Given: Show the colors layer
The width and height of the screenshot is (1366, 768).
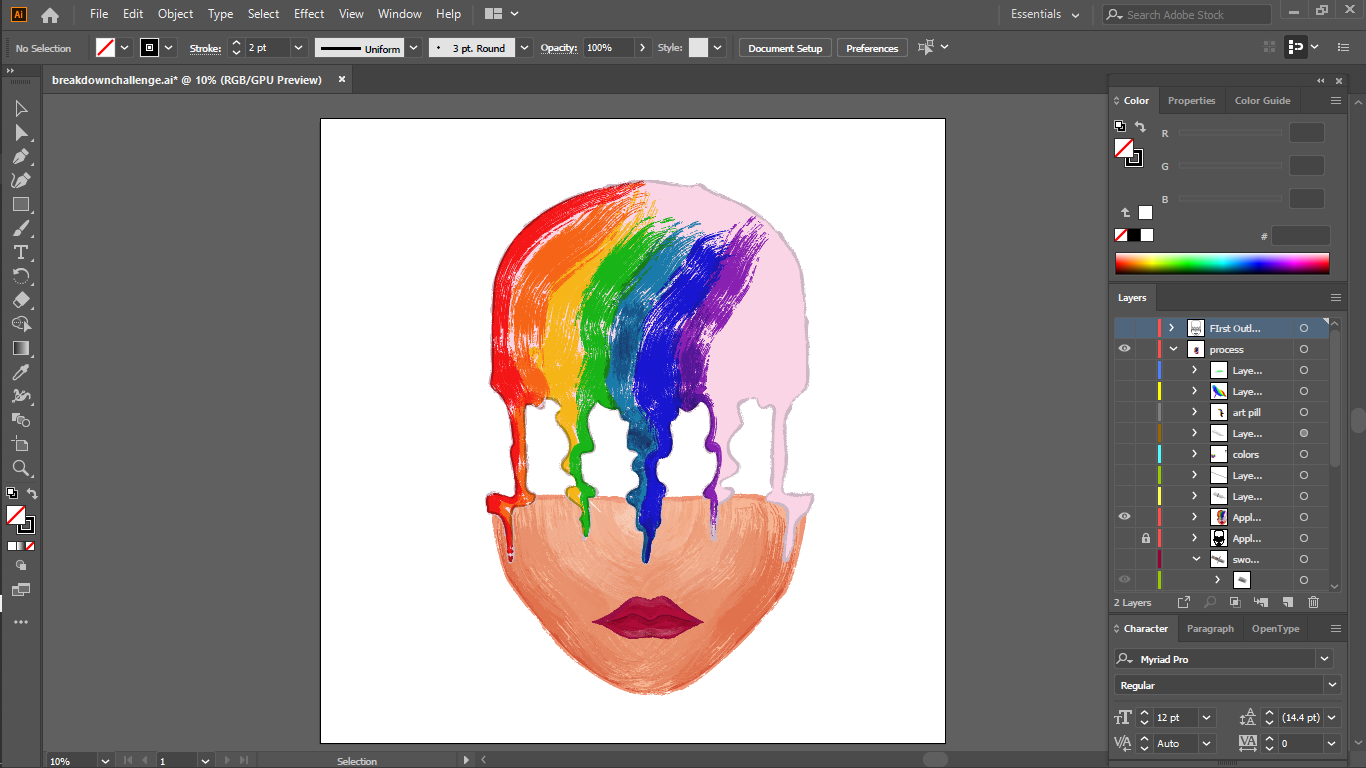Looking at the screenshot, I should click(x=1125, y=454).
